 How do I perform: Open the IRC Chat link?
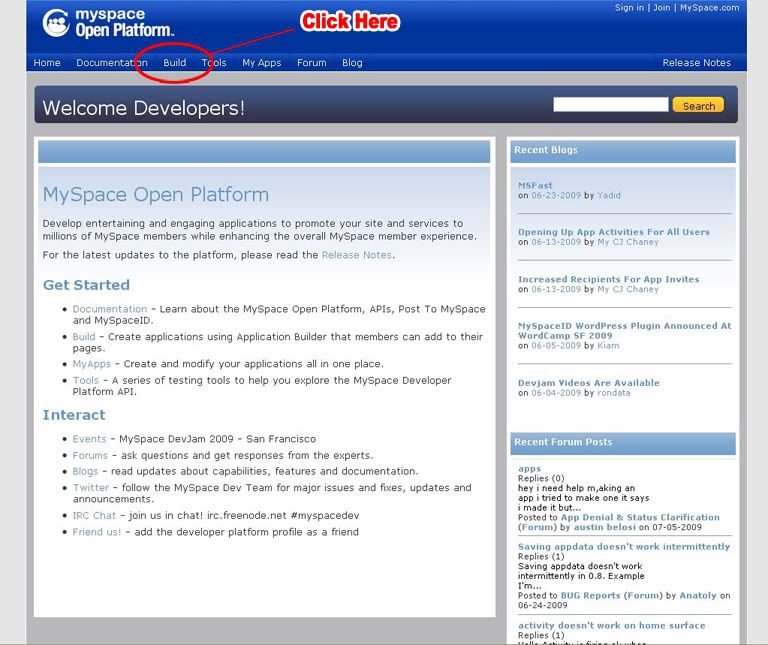(95, 516)
